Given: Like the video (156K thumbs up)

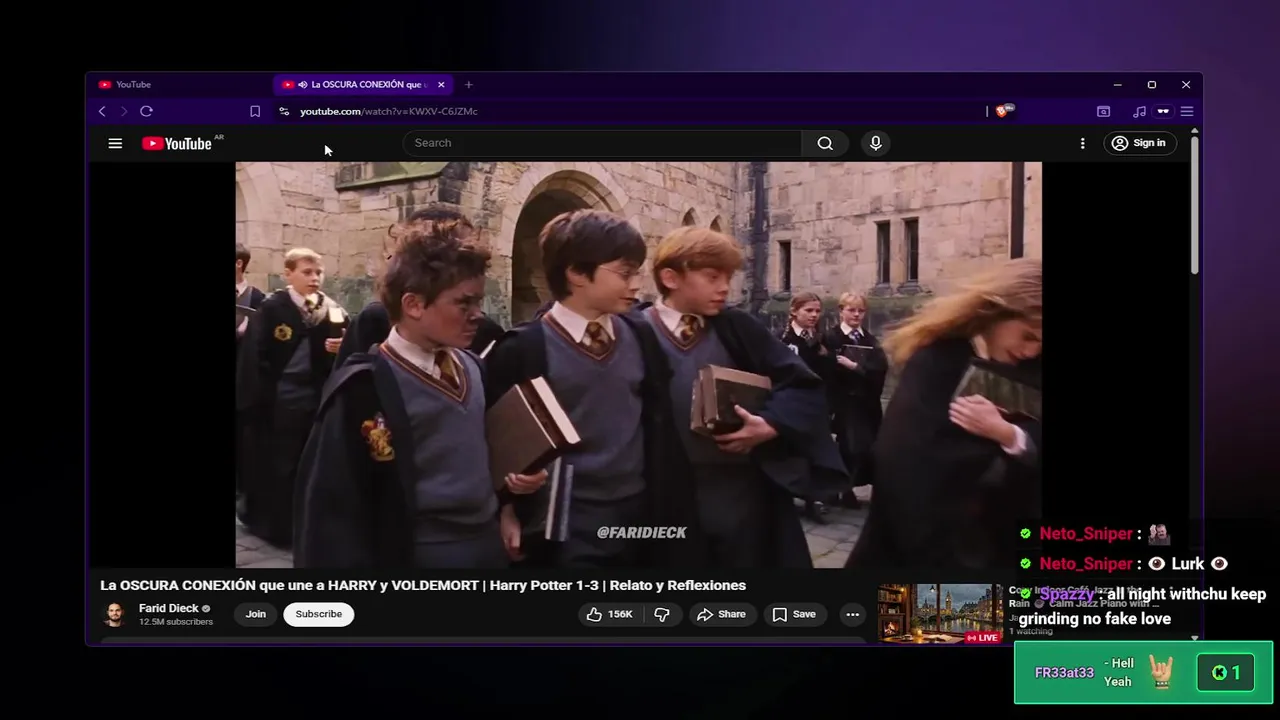Looking at the screenshot, I should coord(609,614).
